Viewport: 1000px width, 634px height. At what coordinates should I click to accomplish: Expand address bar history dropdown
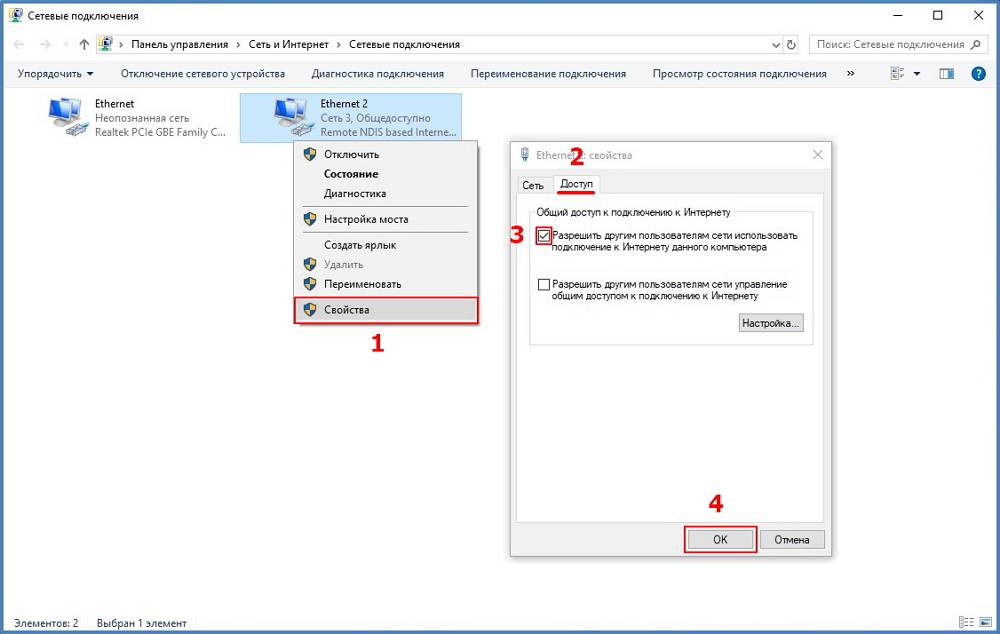(x=776, y=45)
